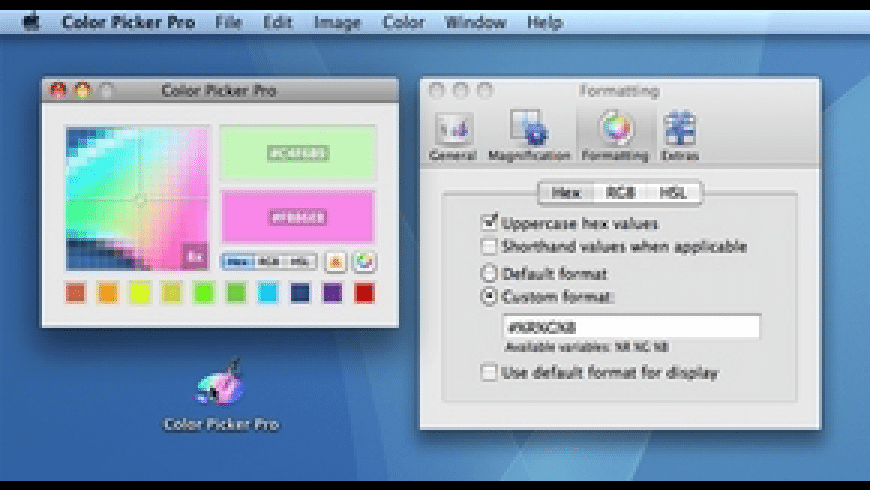The width and height of the screenshot is (870, 490).
Task: Choose Hex segment in picker window
Action: tap(238, 262)
